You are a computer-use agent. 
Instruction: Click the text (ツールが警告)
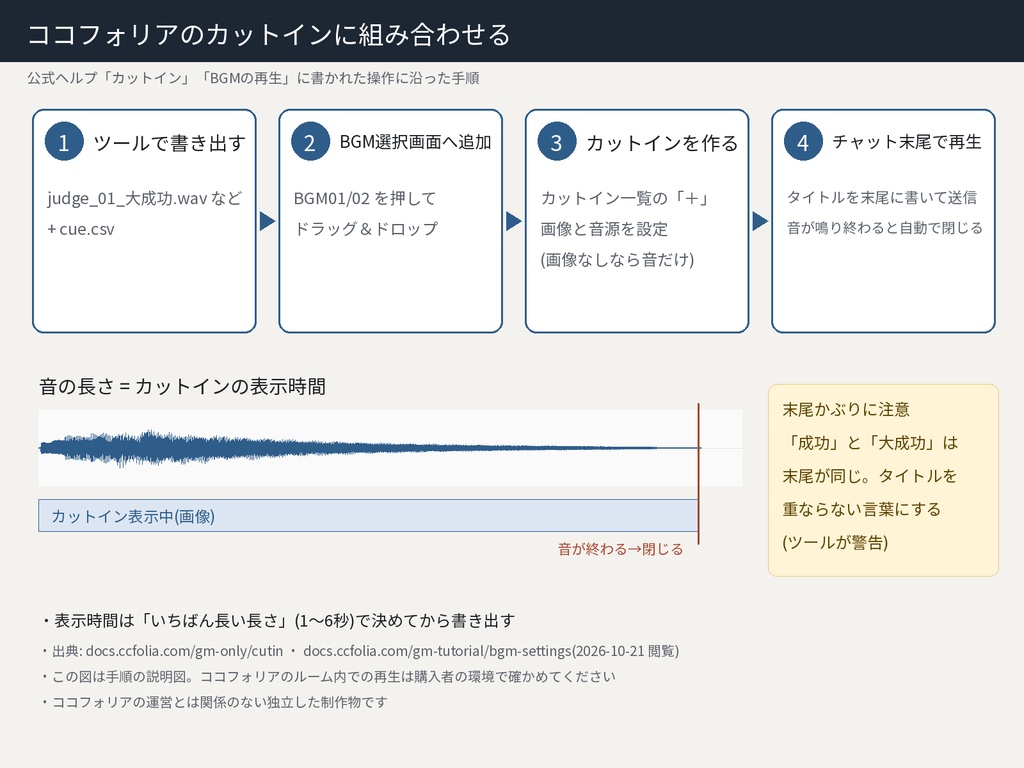tap(835, 543)
